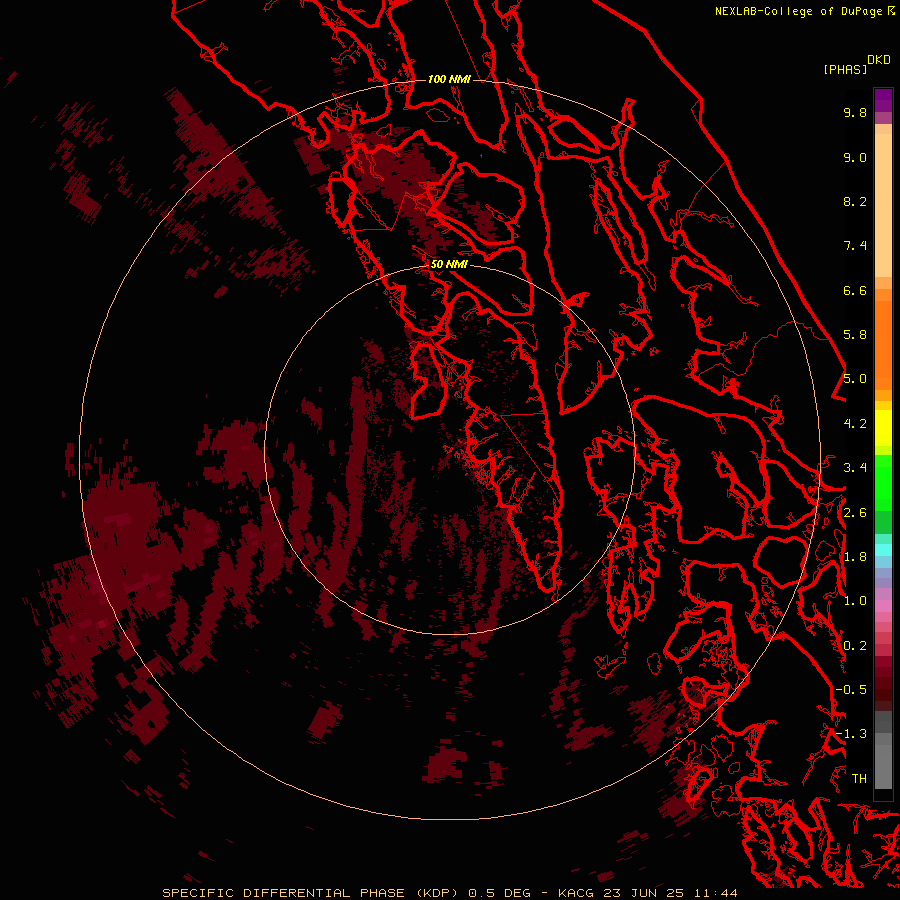The image size is (900, 900).
Task: Click the 5.0 legend value
Action: click(x=855, y=379)
